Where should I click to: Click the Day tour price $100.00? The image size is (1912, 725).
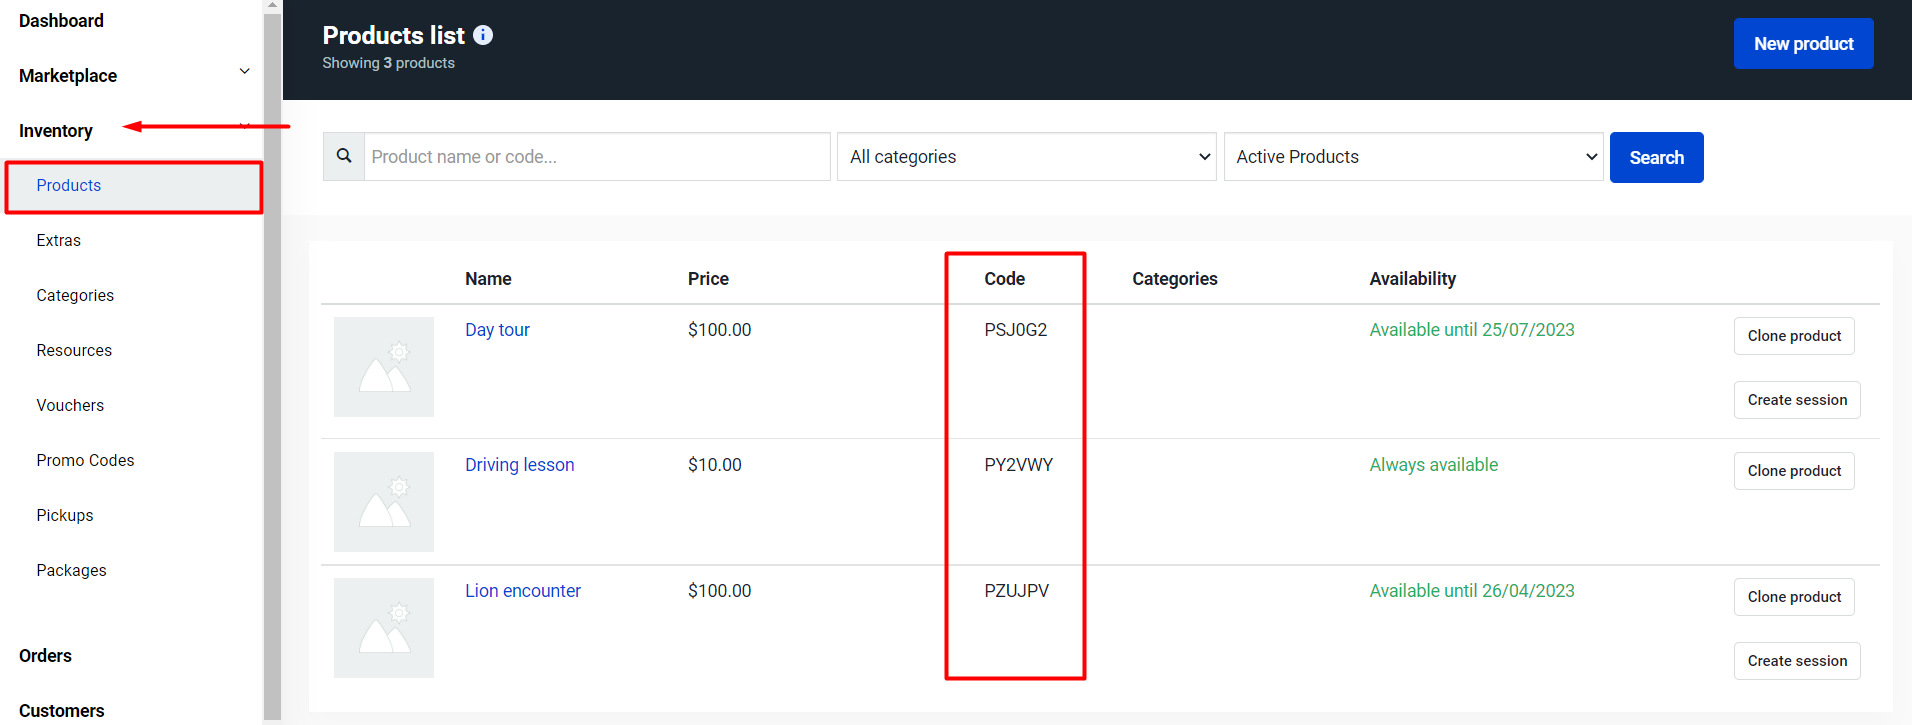[x=719, y=330]
